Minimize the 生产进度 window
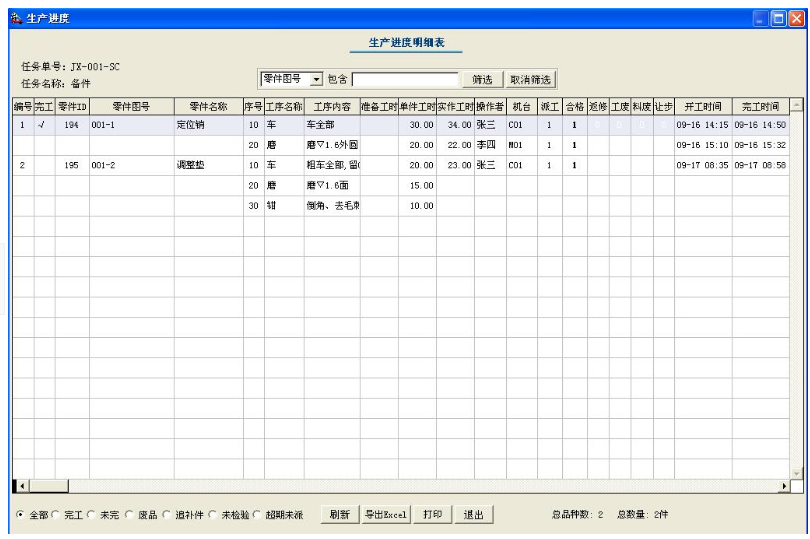This screenshot has height=540, width=810. (x=760, y=19)
